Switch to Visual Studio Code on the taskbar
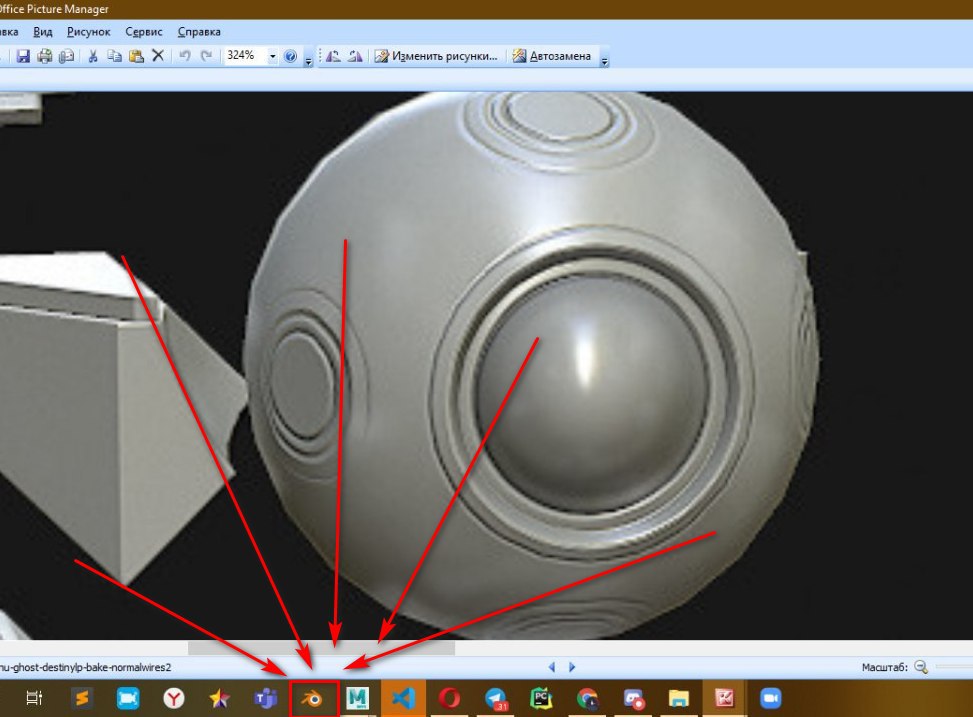 click(403, 698)
